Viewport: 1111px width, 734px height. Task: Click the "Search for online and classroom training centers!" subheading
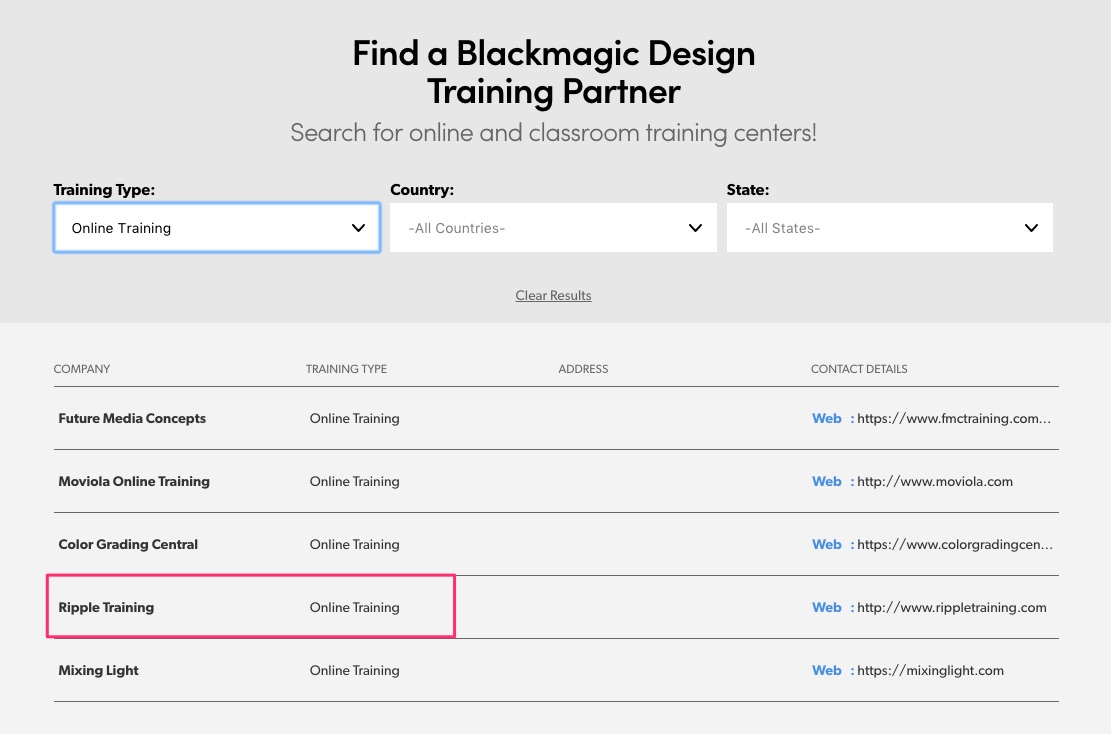click(x=554, y=133)
